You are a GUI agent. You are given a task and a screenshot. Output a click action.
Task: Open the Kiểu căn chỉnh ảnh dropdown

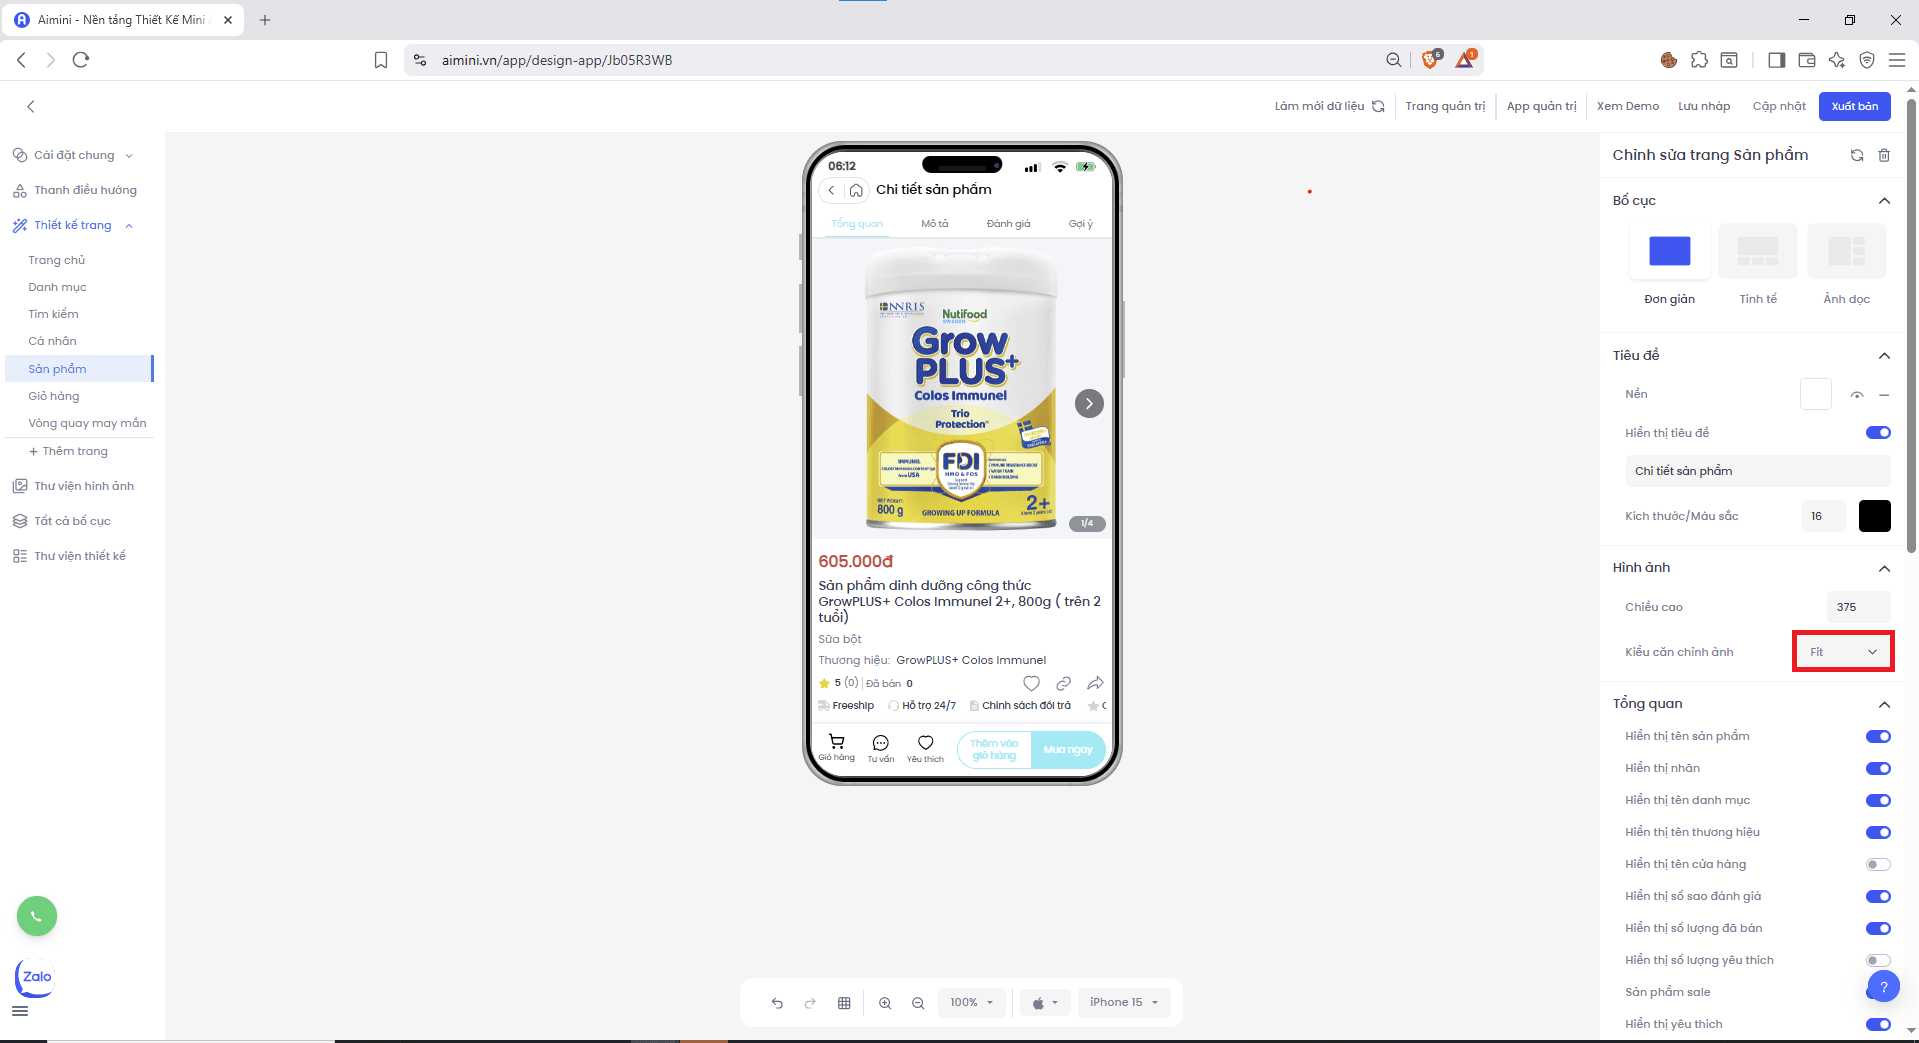(1842, 652)
